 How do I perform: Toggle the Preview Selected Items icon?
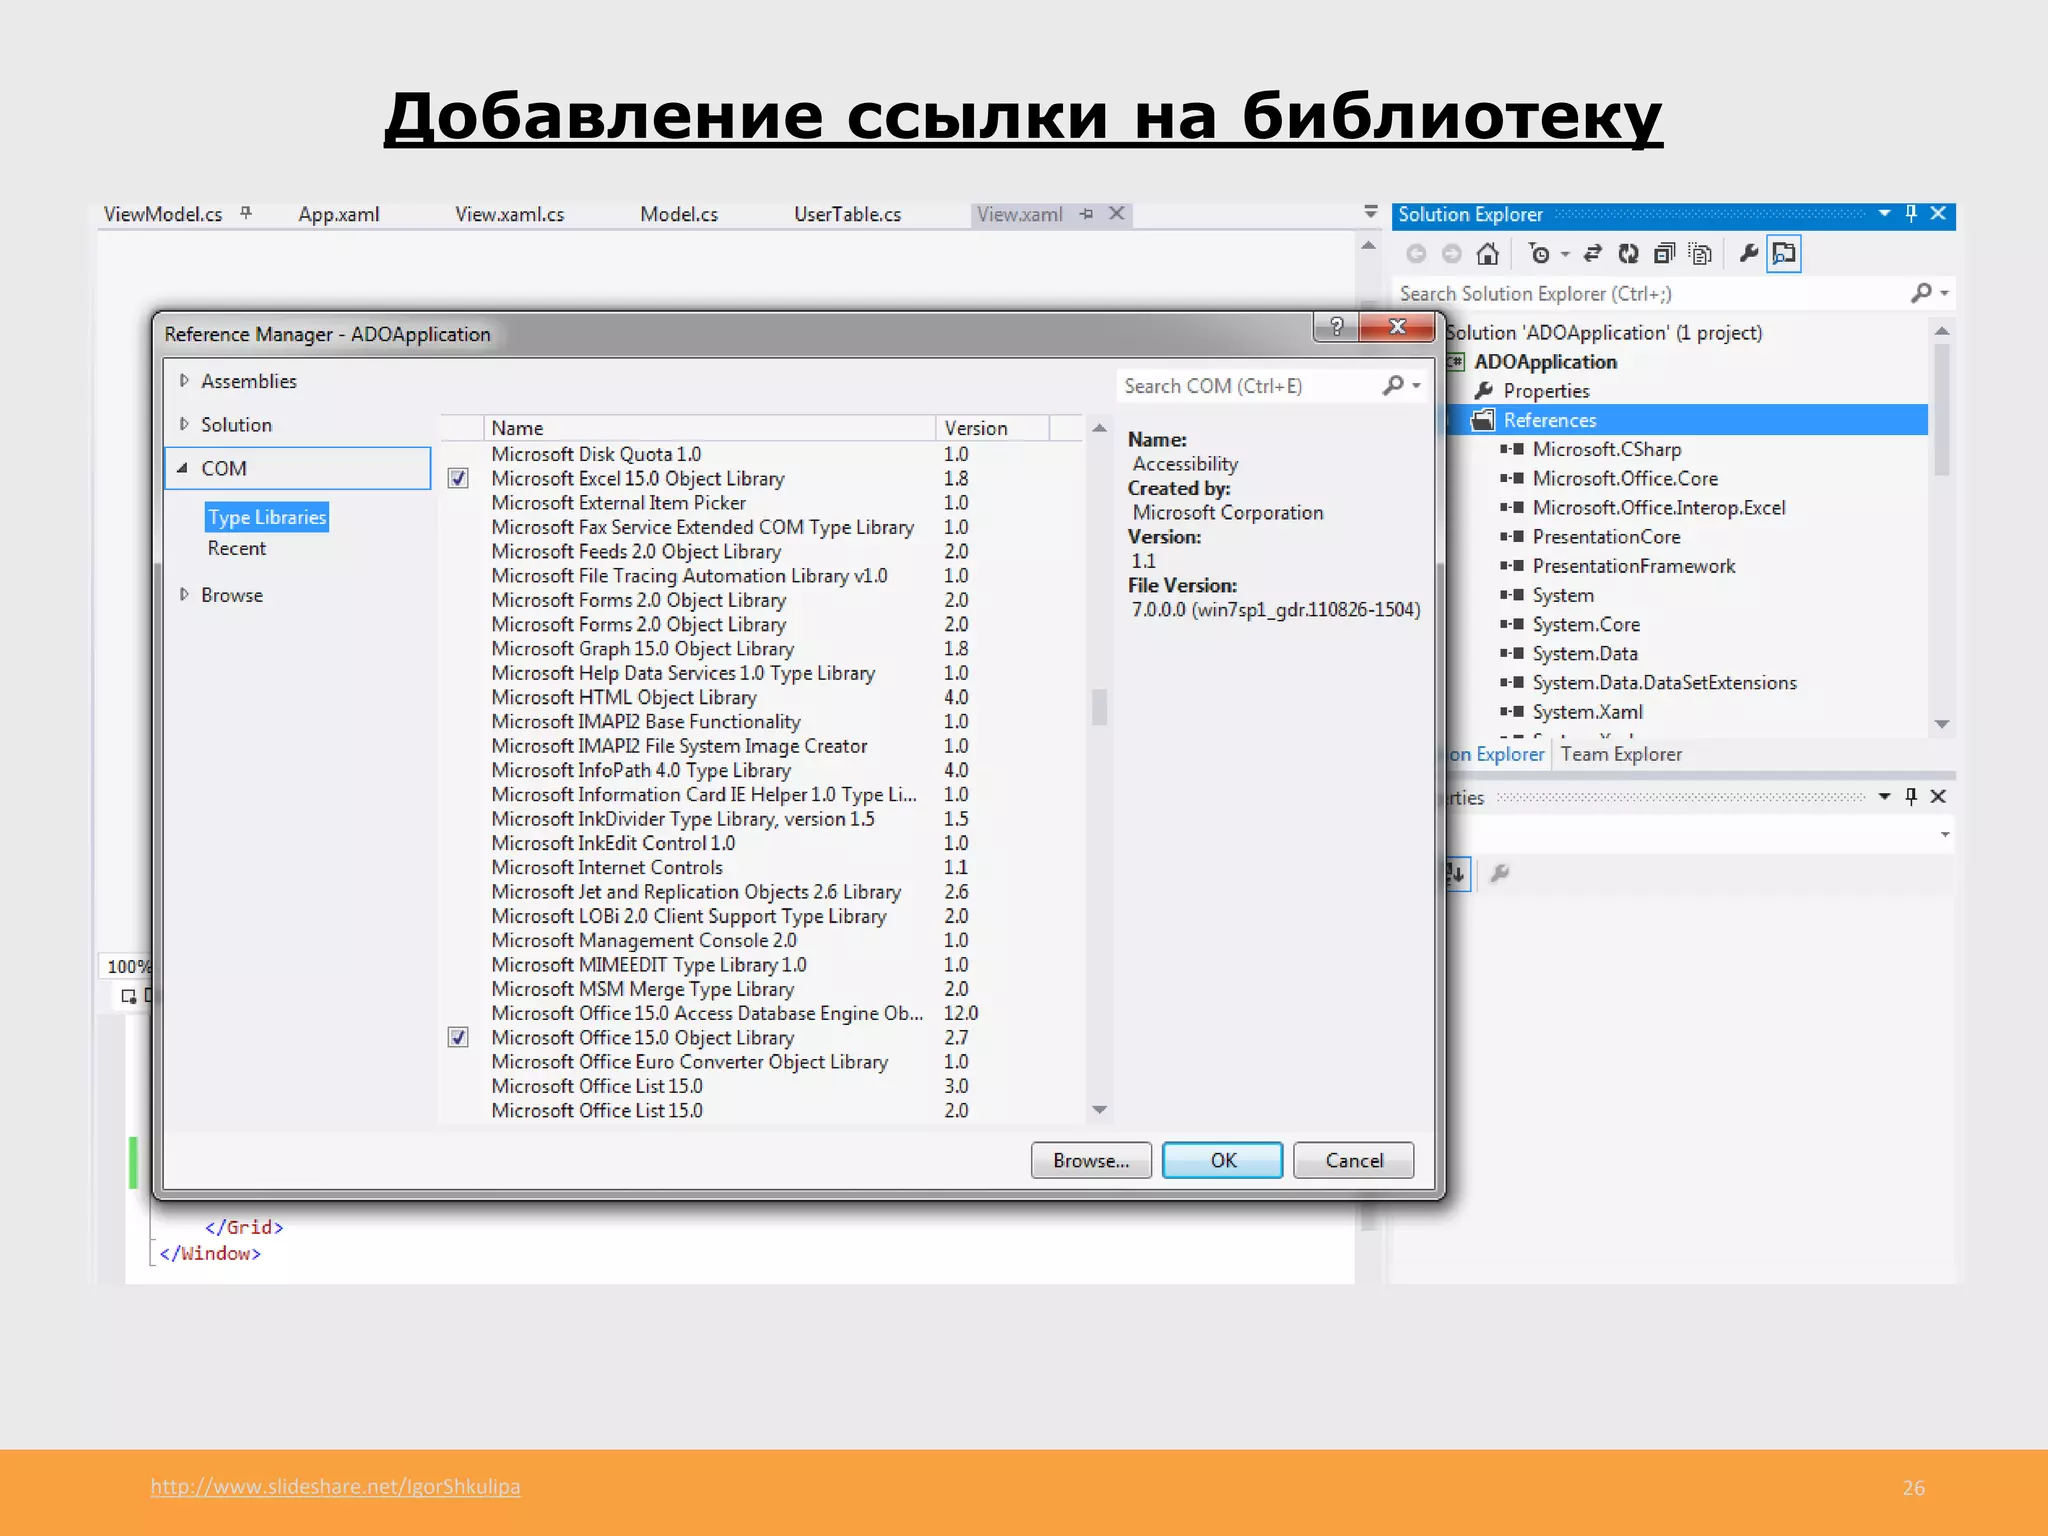(x=1784, y=254)
